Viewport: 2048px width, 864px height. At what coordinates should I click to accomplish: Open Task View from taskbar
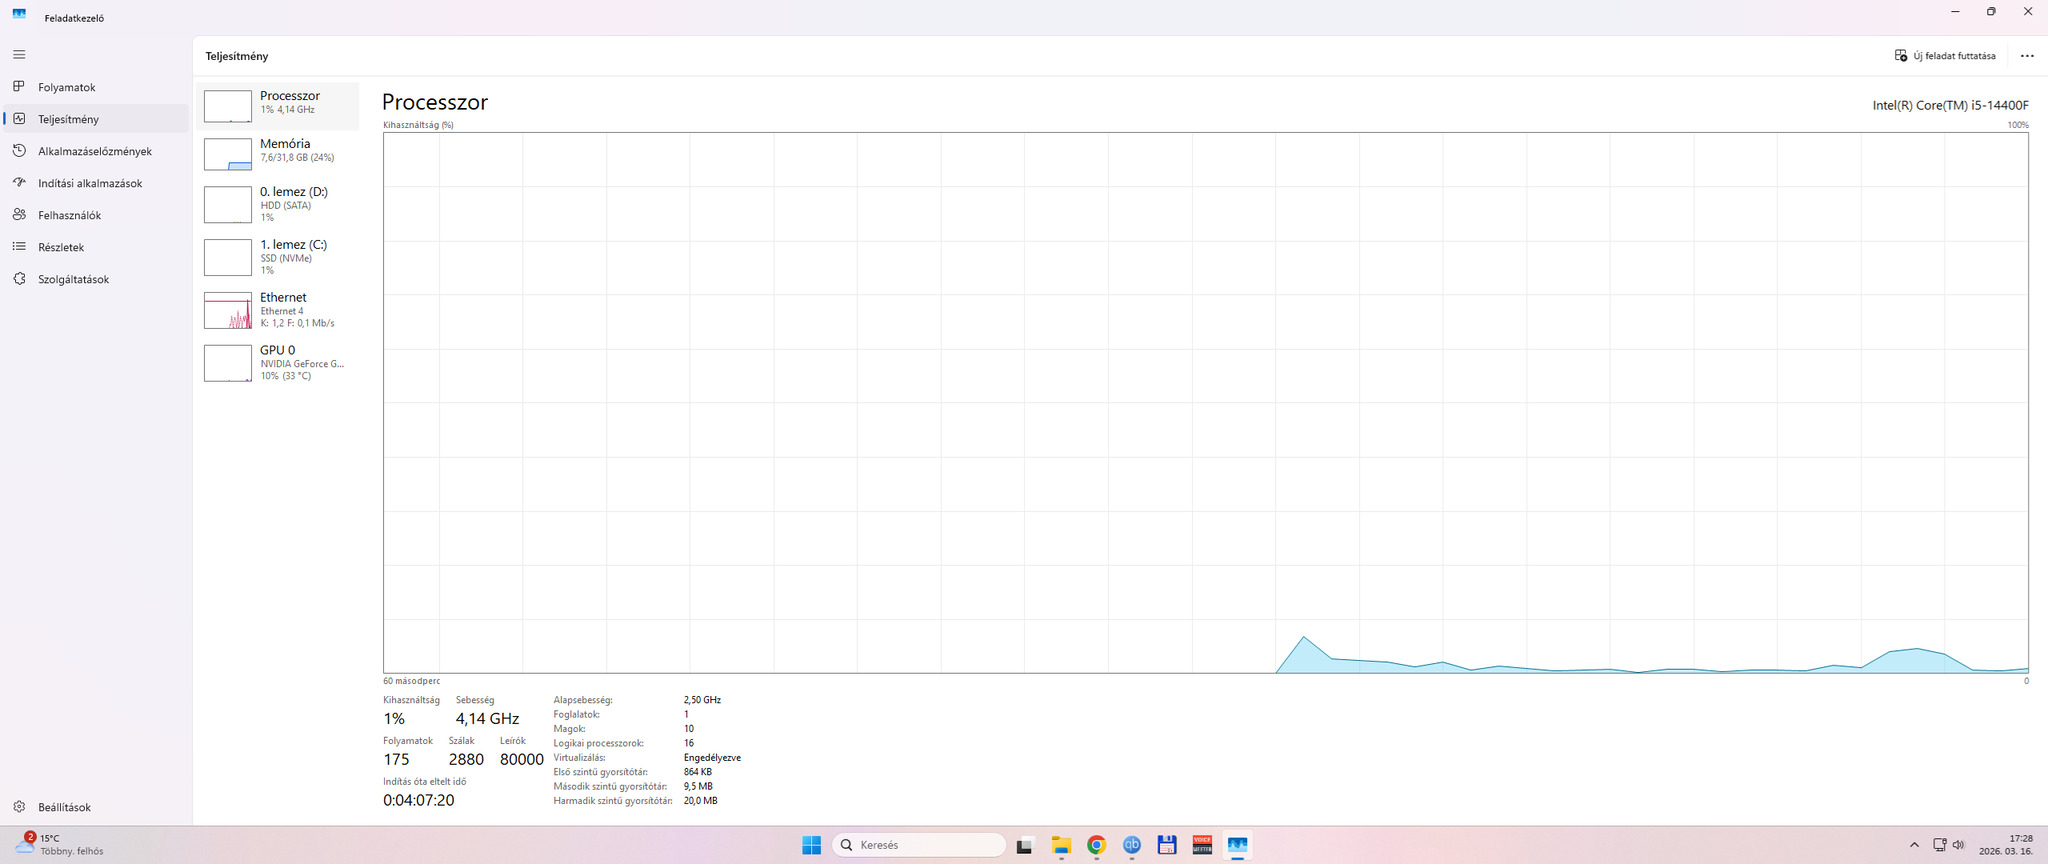[x=1024, y=845]
